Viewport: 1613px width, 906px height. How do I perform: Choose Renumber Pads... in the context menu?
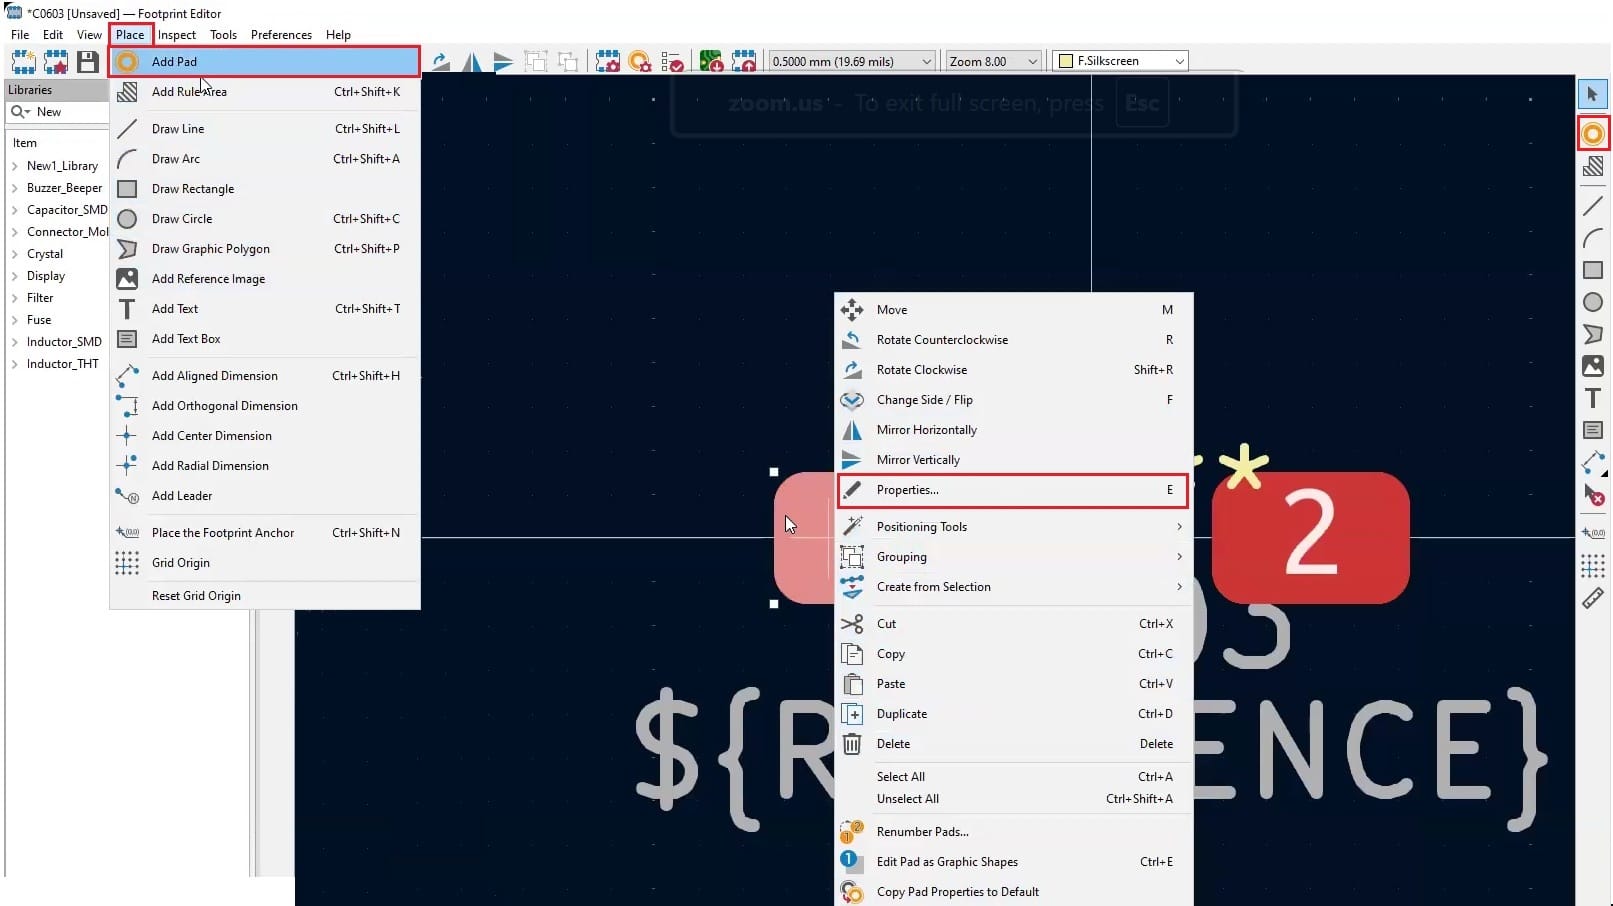coord(1013,832)
